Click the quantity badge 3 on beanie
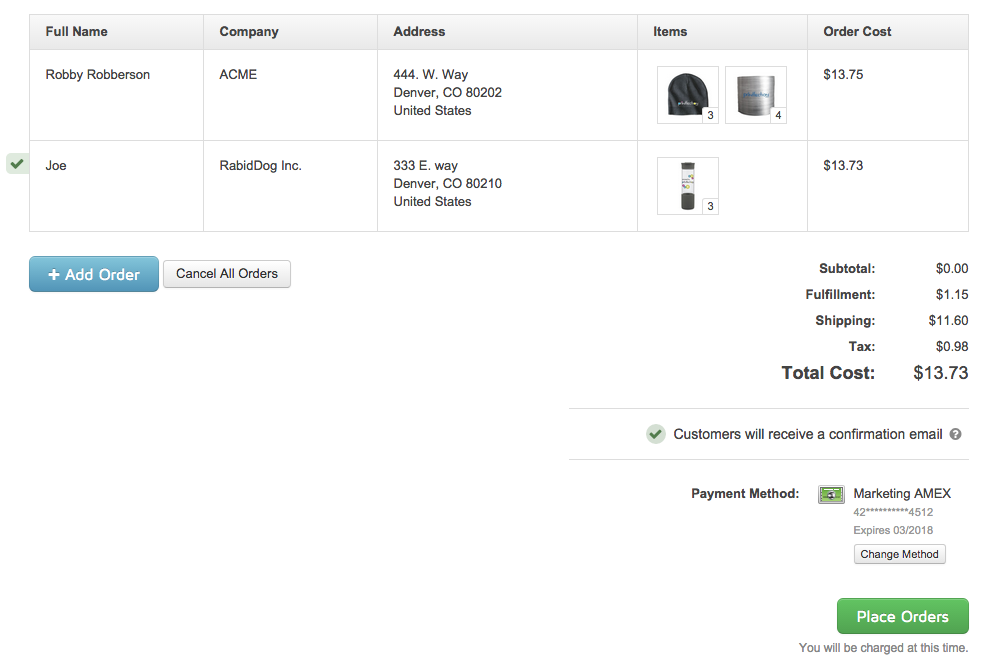The image size is (982, 666). (710, 116)
